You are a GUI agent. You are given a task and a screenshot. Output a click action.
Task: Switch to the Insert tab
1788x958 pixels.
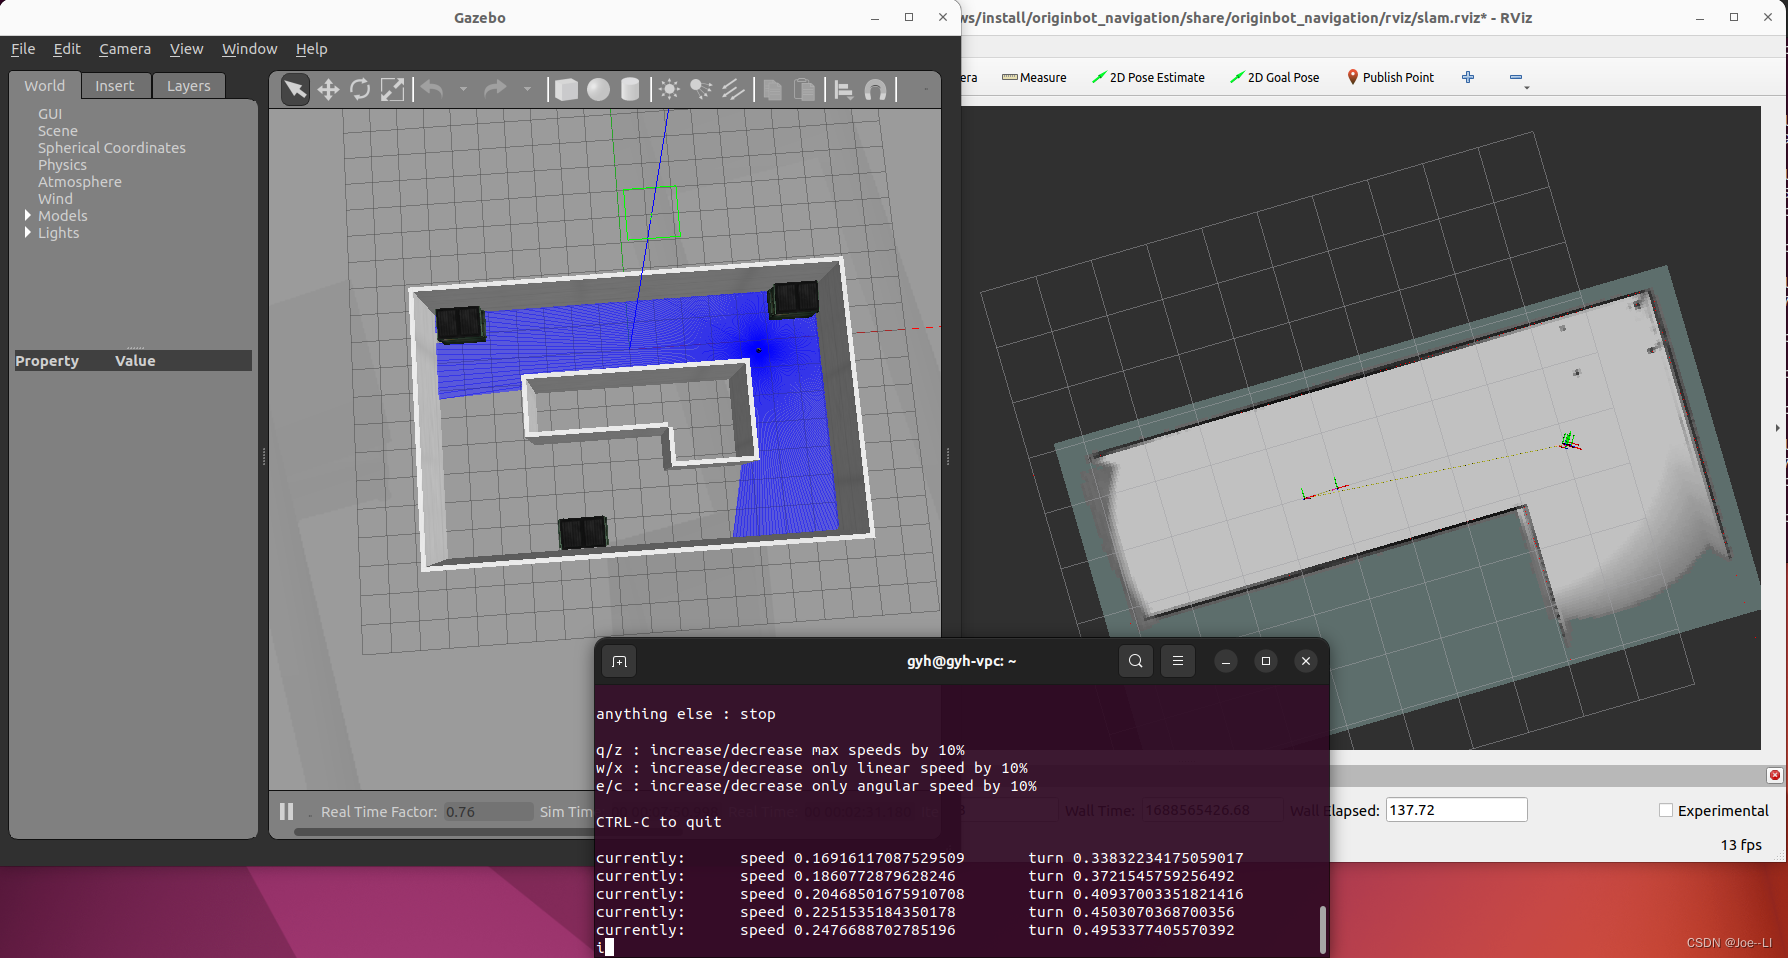coord(115,86)
